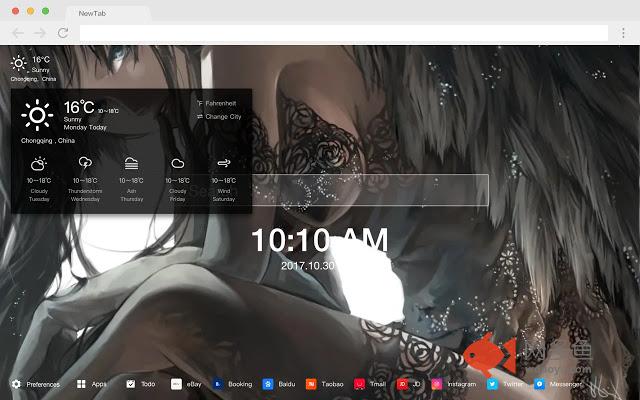
Task: Open the Apps grid icon
Action: pyautogui.click(x=81, y=384)
